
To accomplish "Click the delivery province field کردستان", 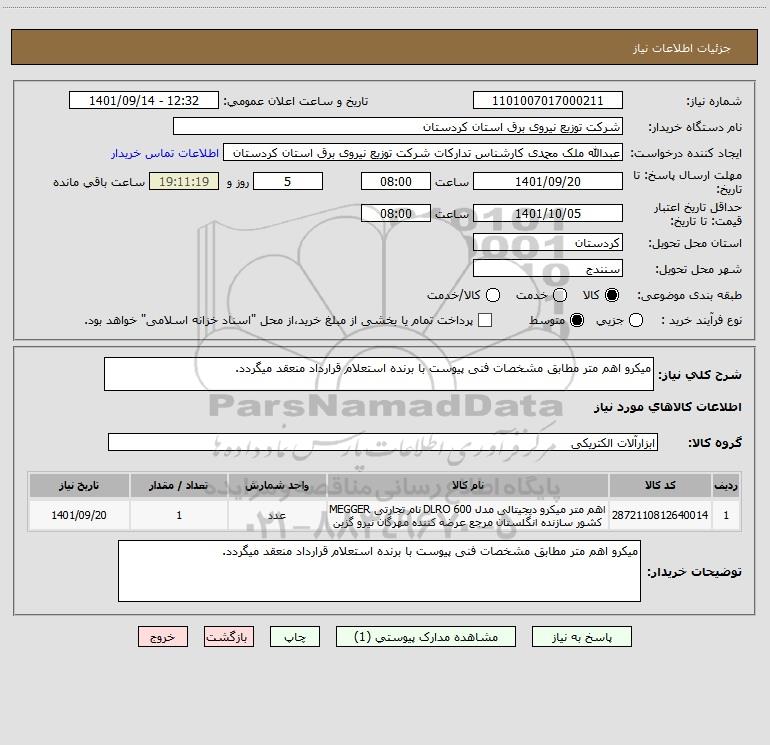I will click(548, 242).
